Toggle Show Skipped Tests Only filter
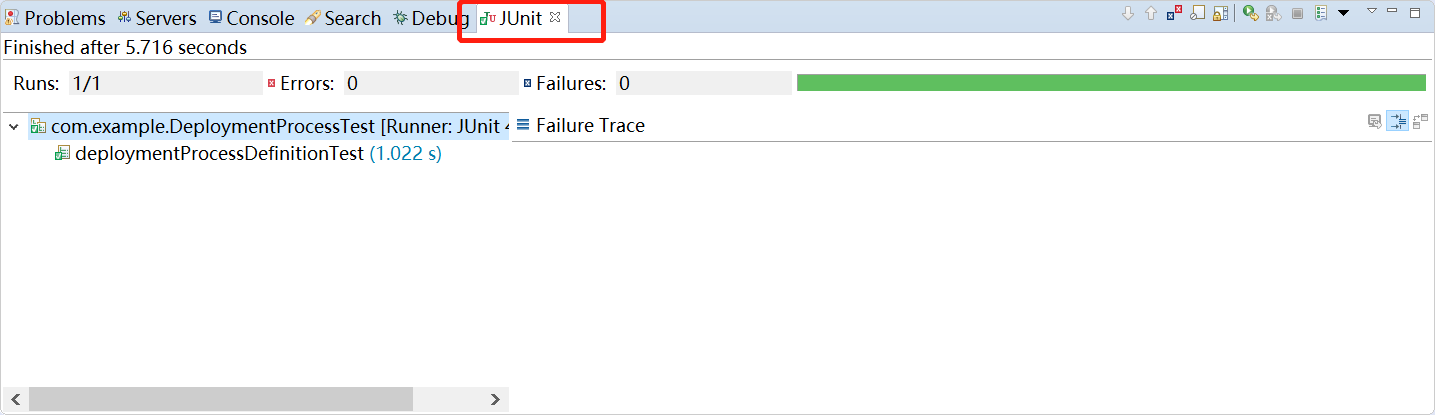Viewport: 1435px width, 415px height. (x=1197, y=13)
